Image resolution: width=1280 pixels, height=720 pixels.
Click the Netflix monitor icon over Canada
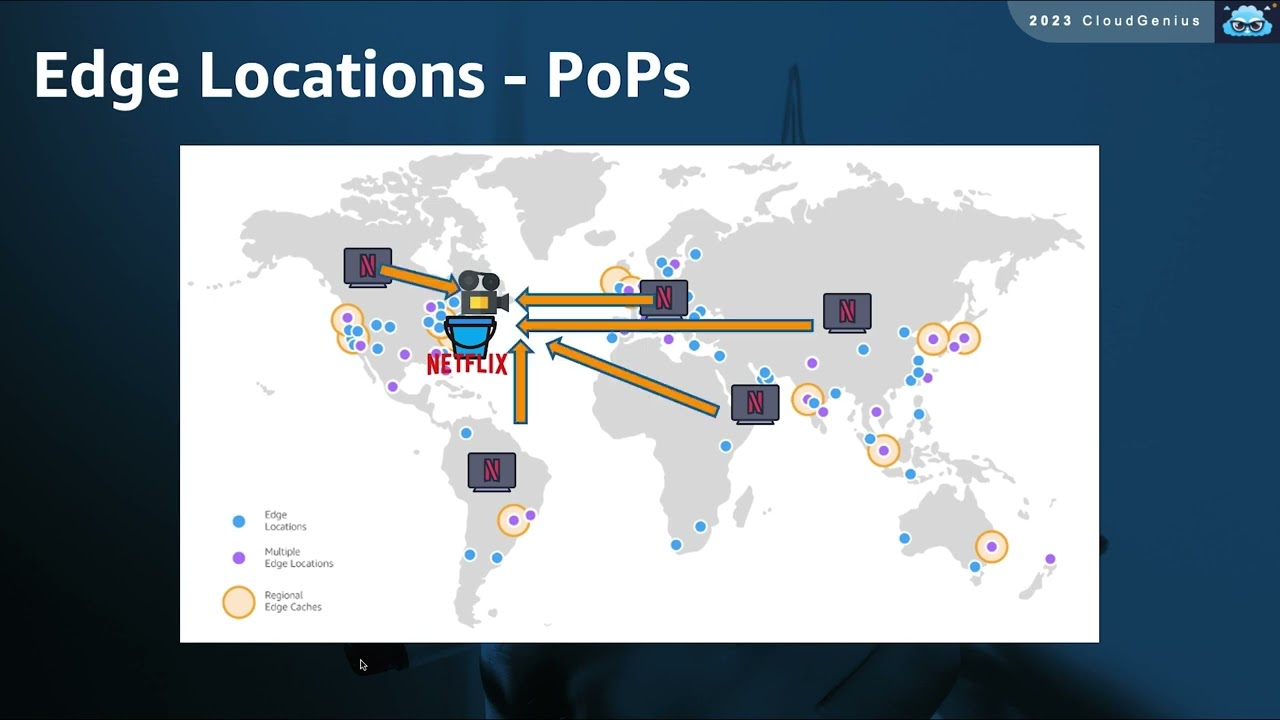(x=367, y=267)
